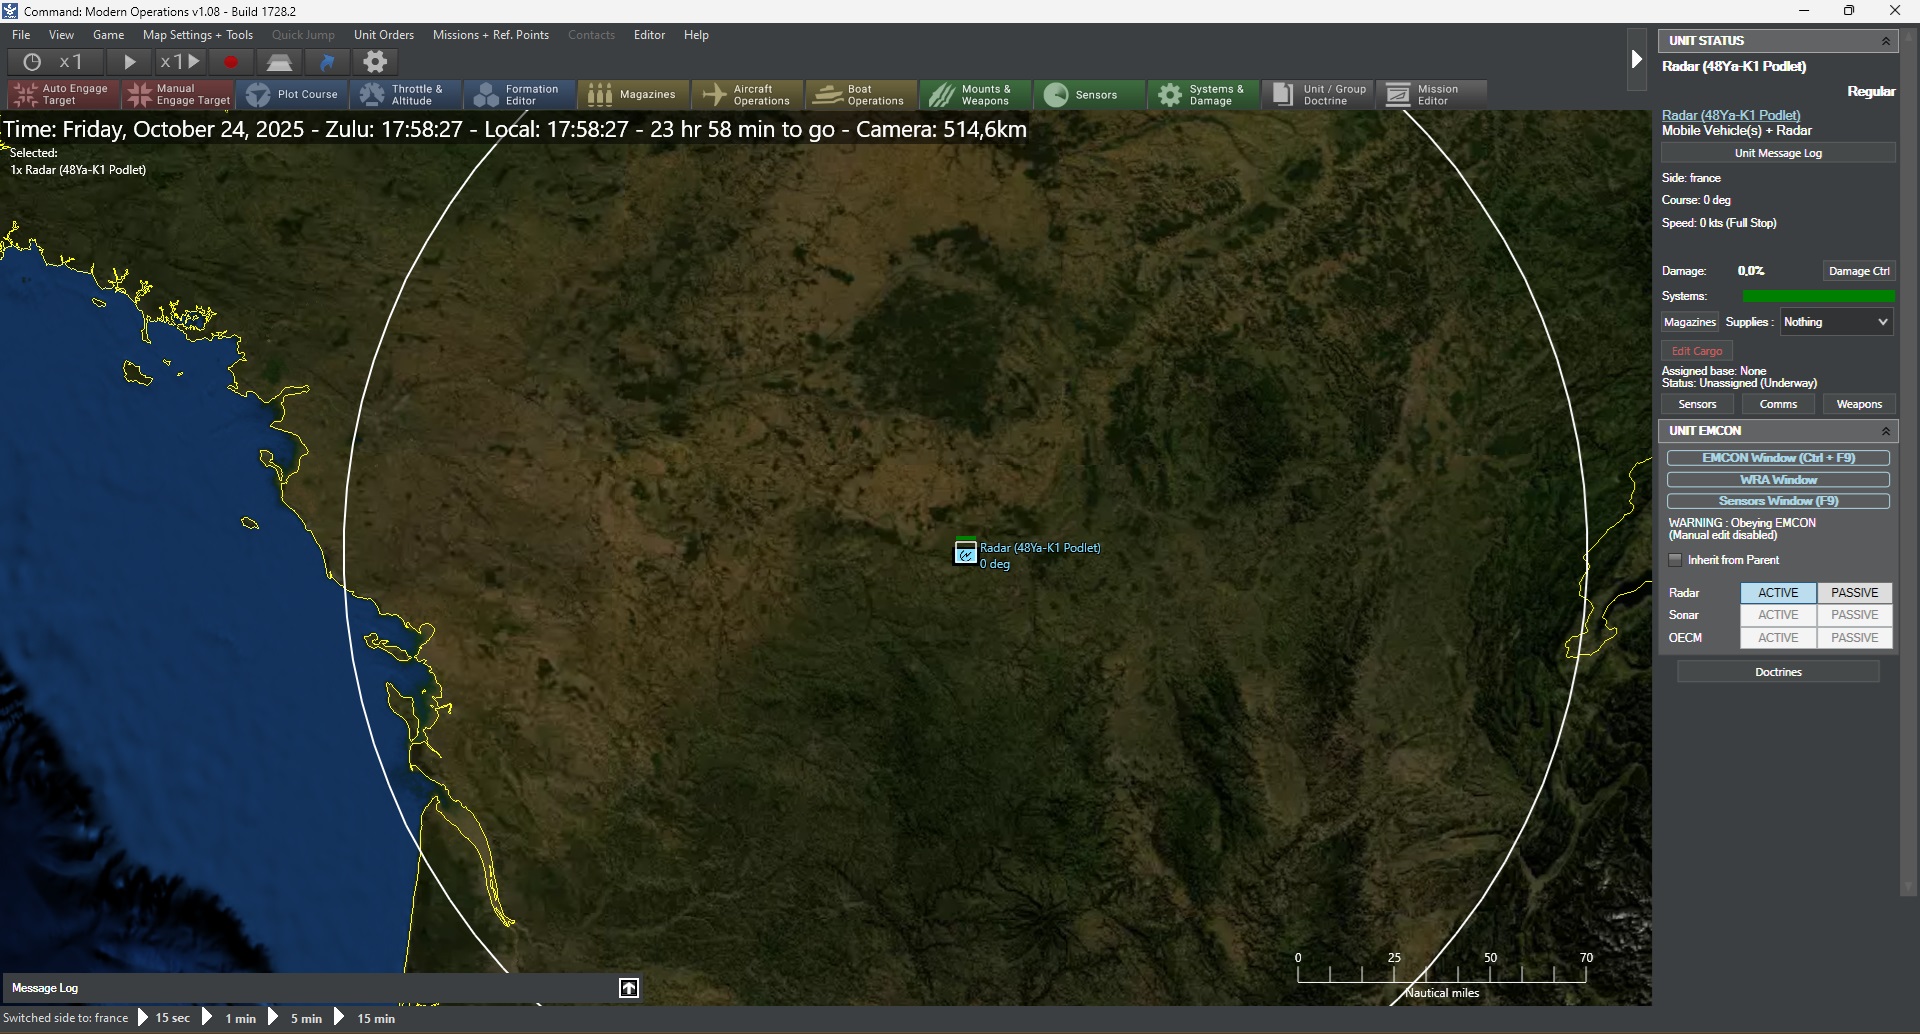Enable the Inherit from Parent checkbox
This screenshot has height=1034, width=1920.
(x=1675, y=560)
